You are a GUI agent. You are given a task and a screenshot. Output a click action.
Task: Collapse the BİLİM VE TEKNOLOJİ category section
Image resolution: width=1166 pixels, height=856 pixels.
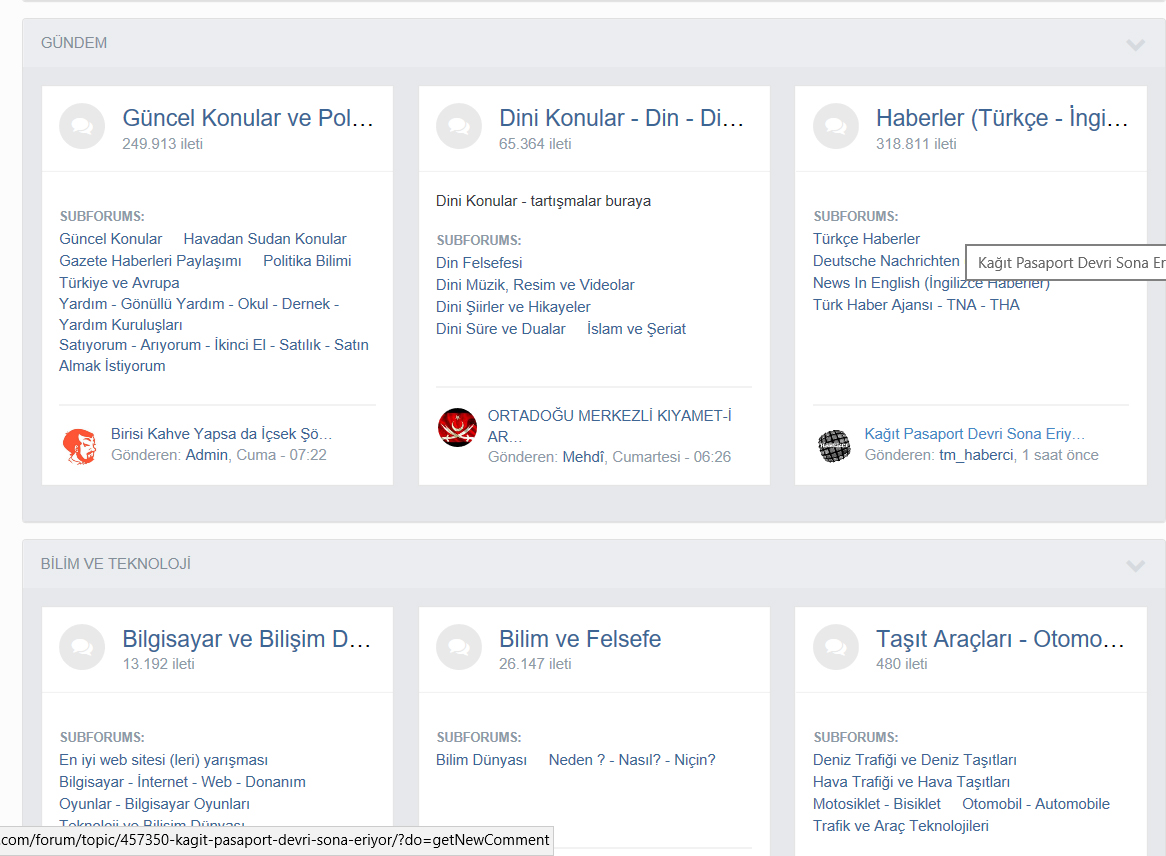click(1135, 565)
